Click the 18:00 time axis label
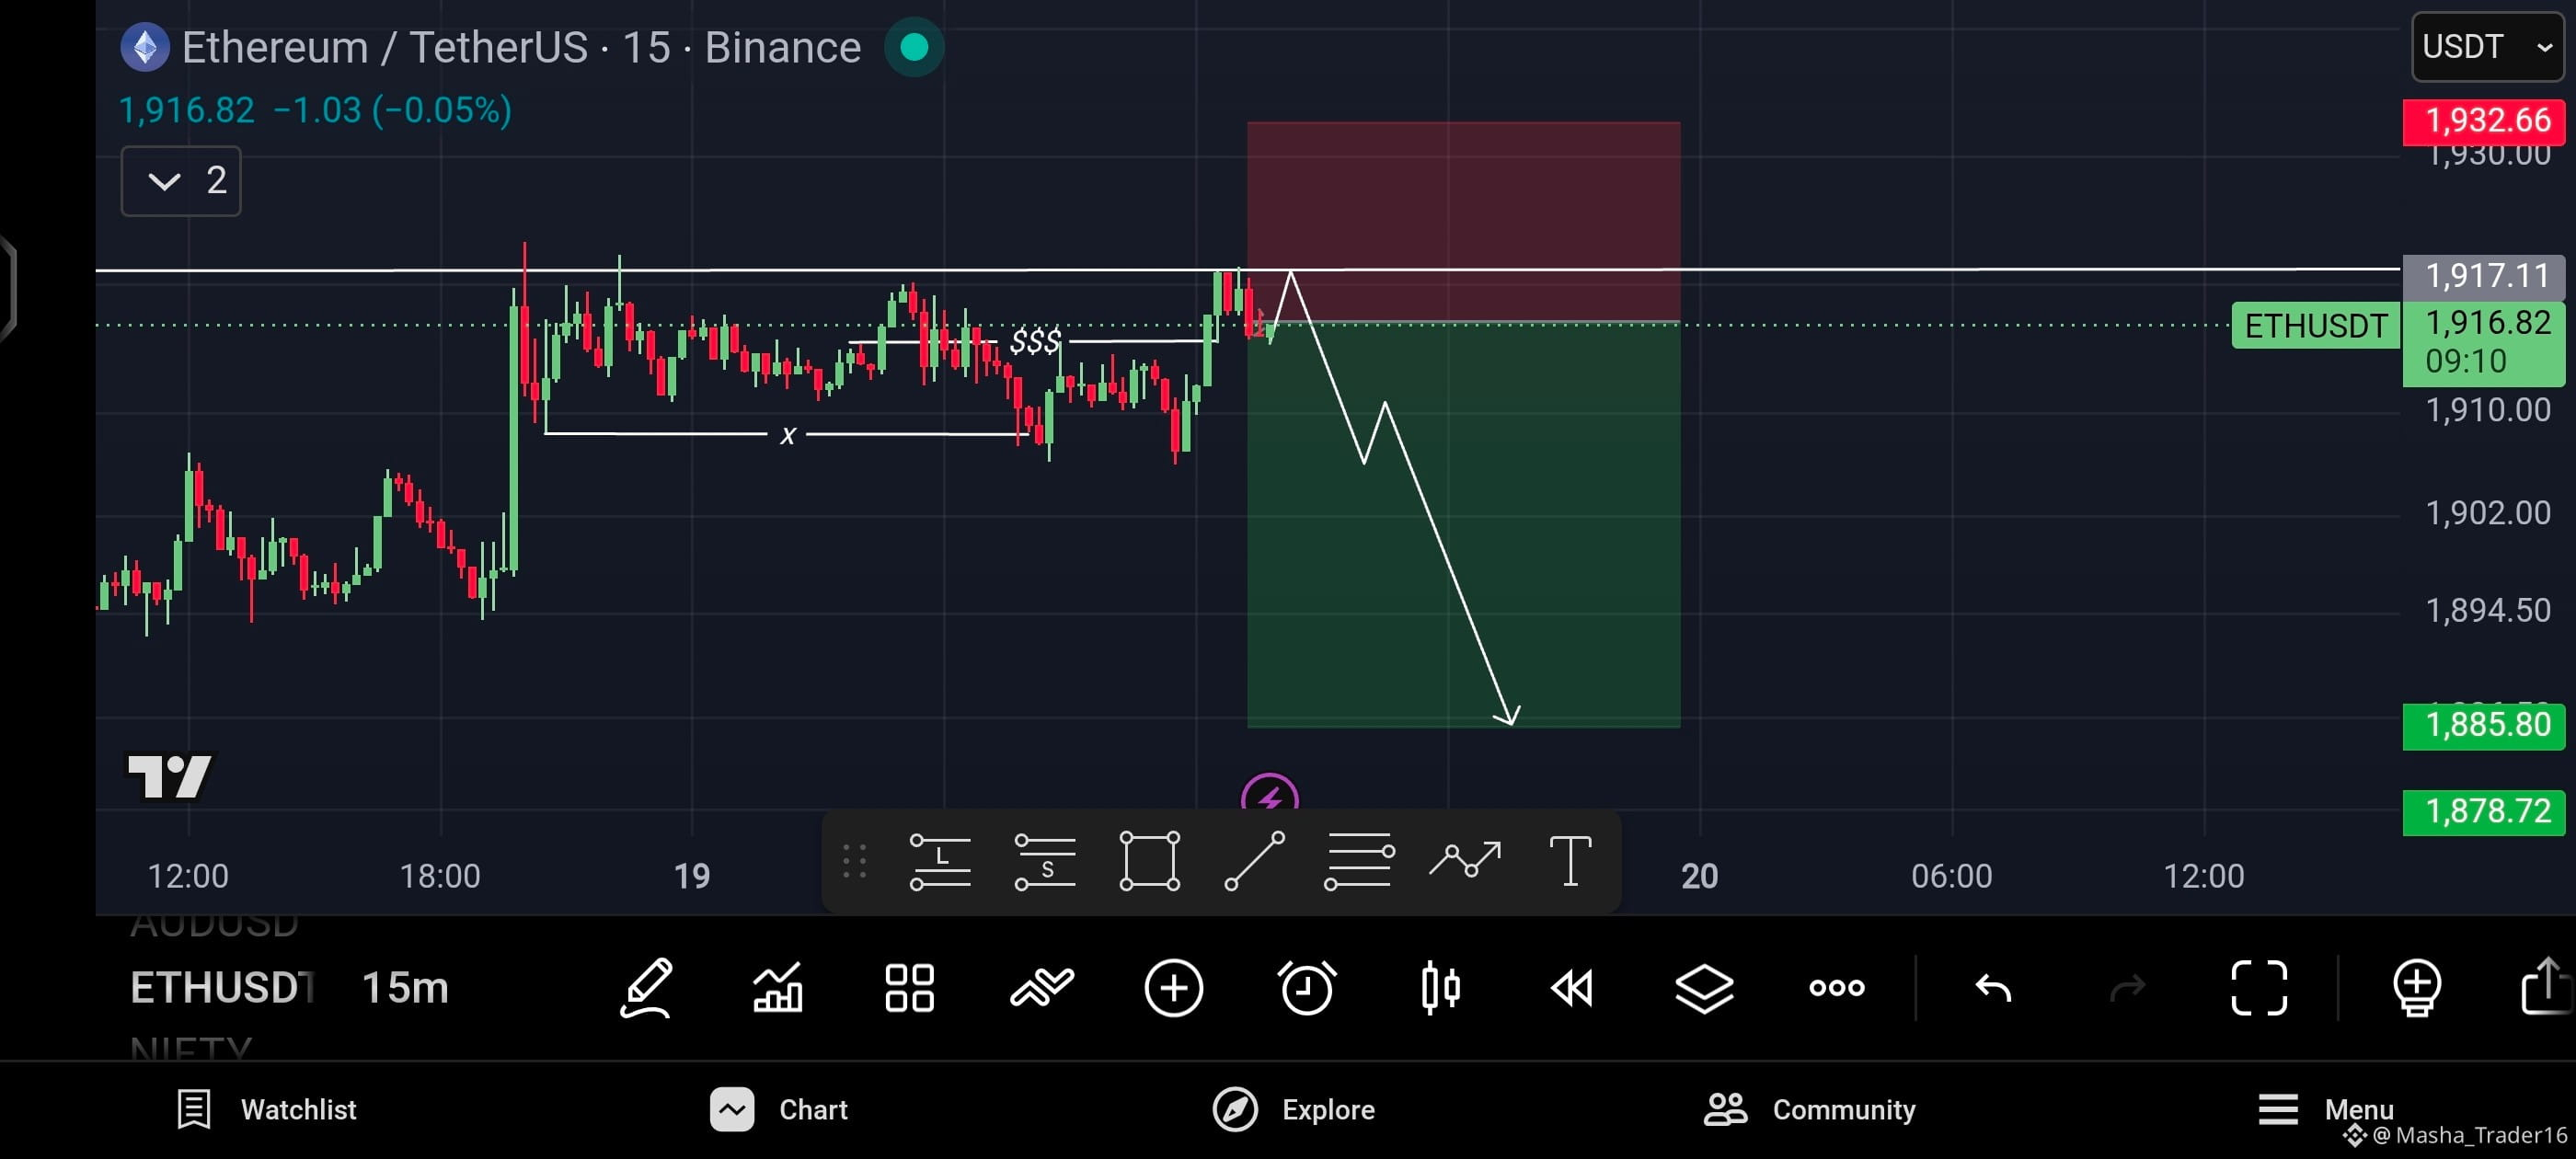 click(440, 876)
